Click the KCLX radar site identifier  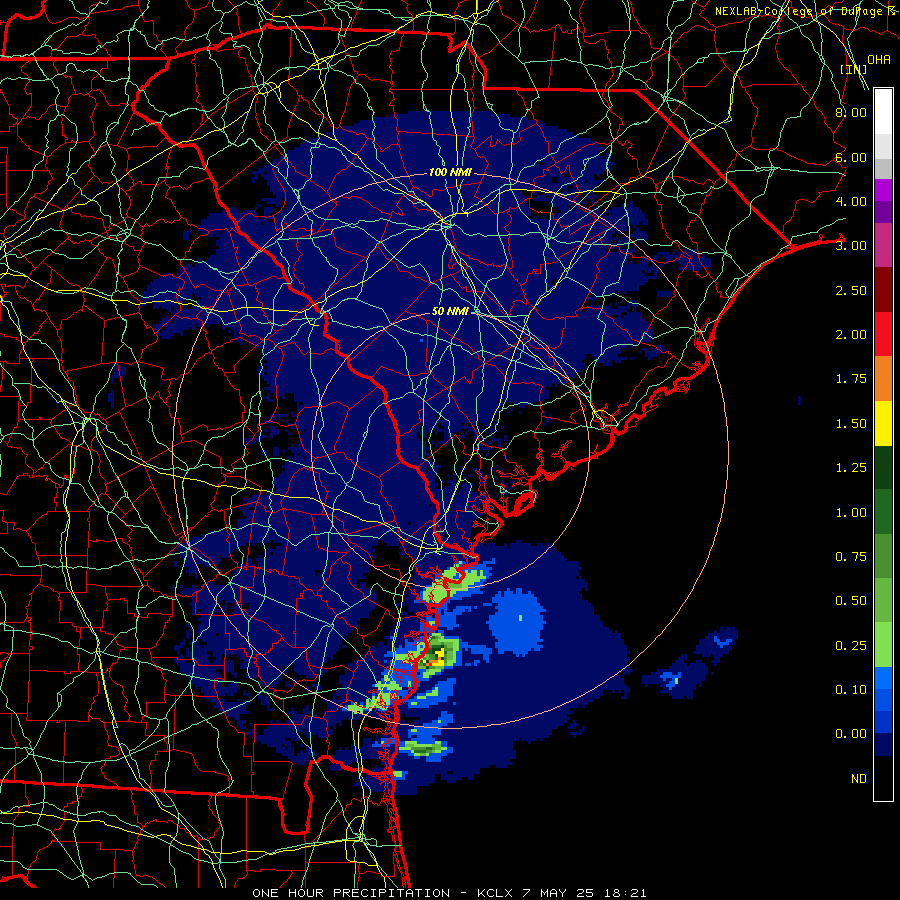pyautogui.click(x=496, y=893)
